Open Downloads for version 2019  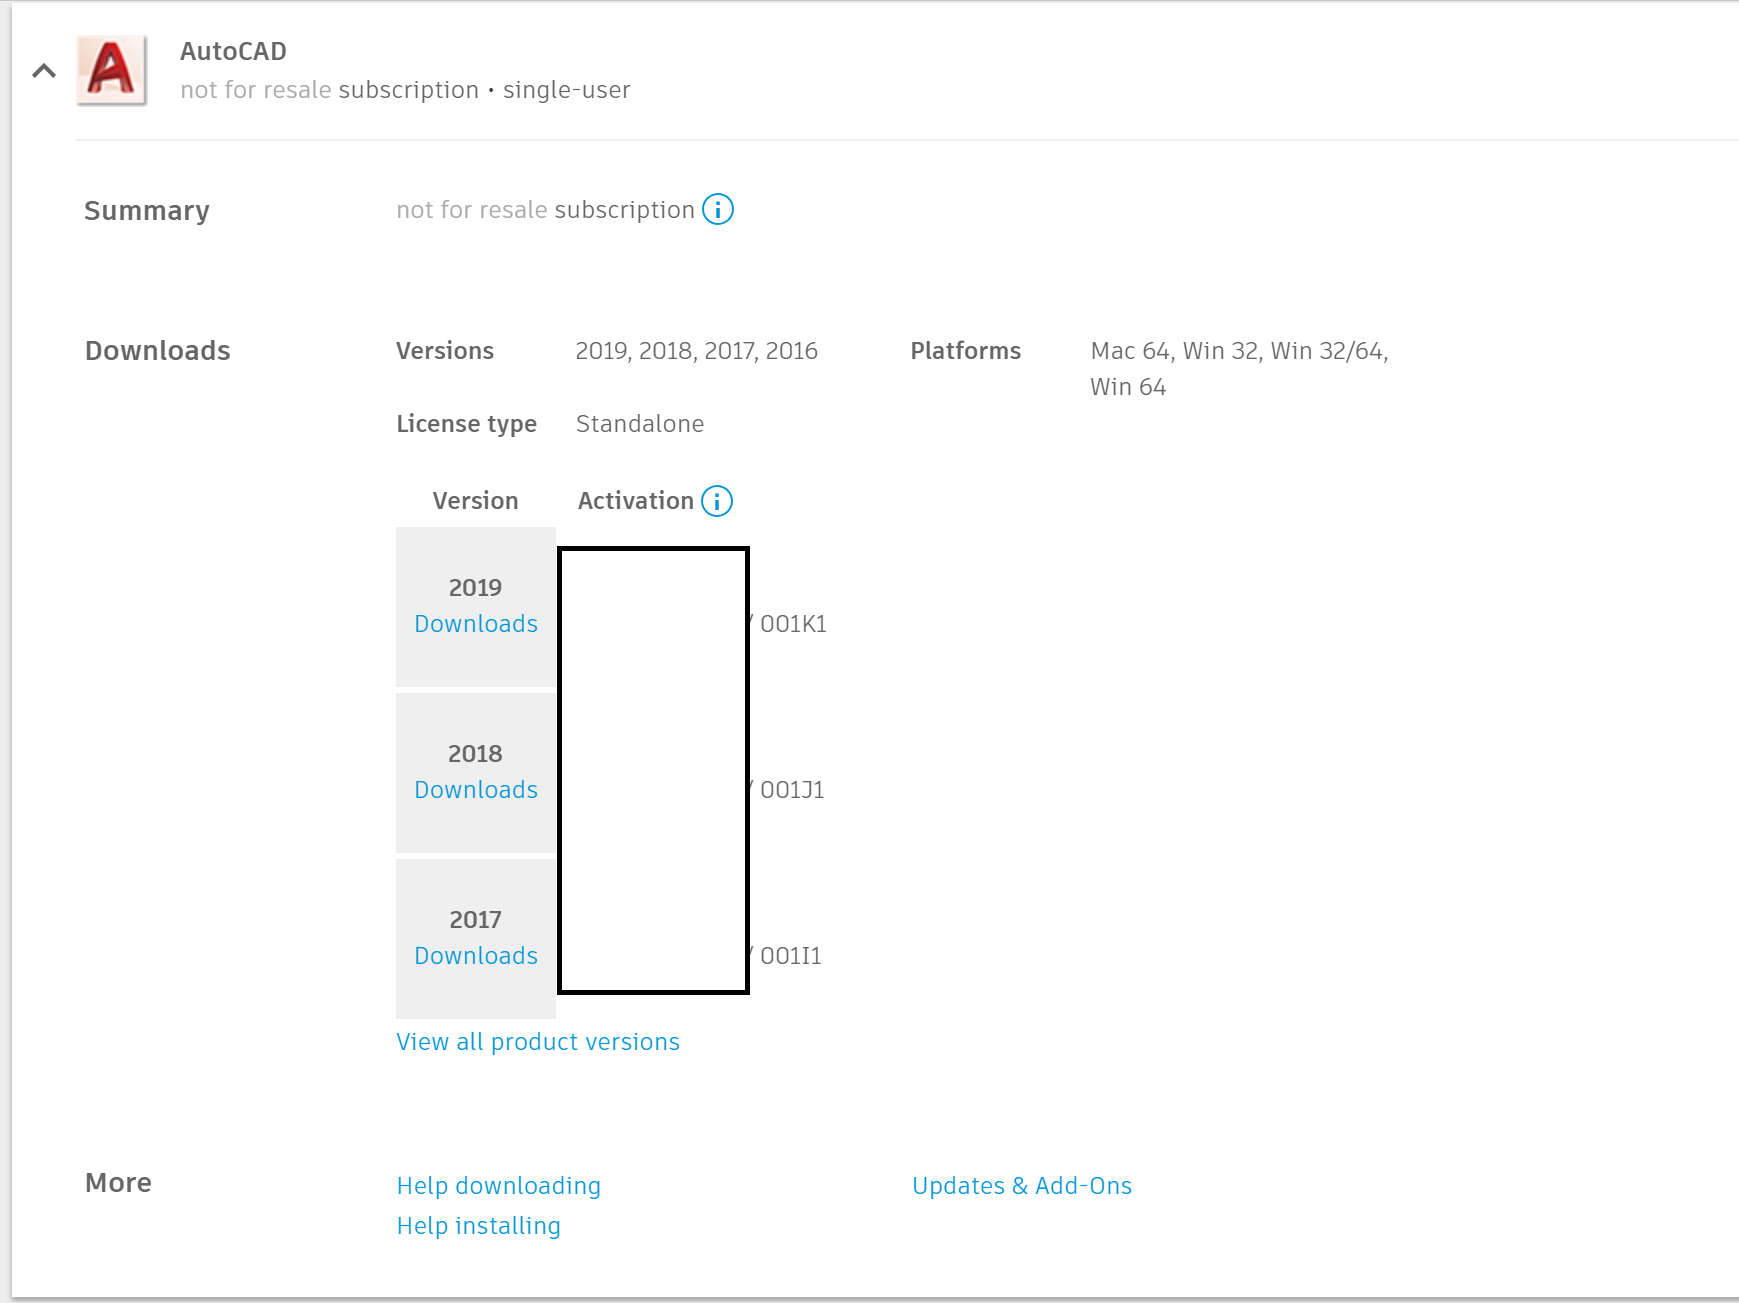click(475, 623)
